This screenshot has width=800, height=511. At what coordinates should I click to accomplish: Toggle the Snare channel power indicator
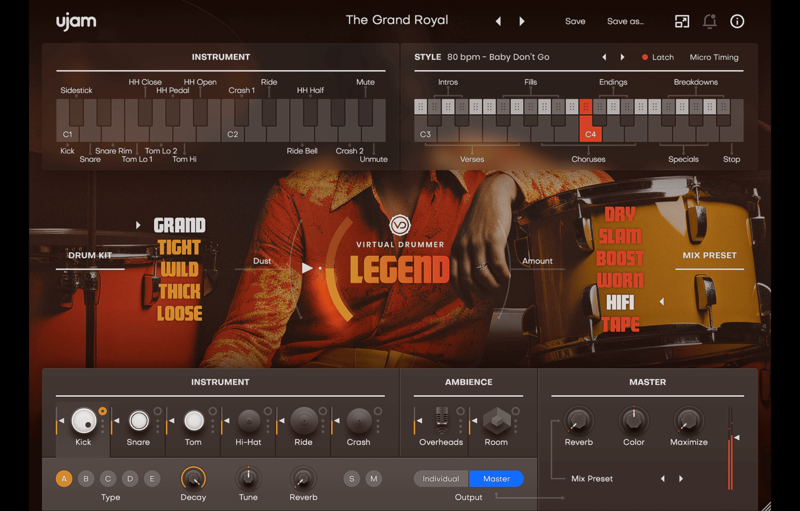tap(158, 411)
